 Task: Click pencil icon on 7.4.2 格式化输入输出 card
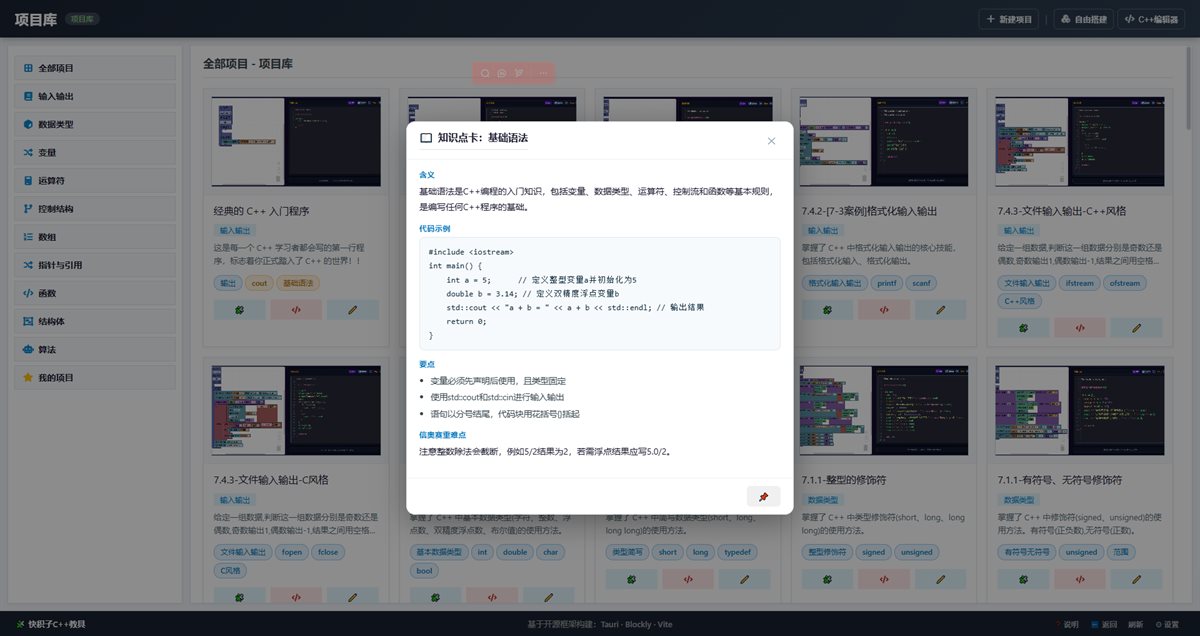pyautogui.click(x=941, y=309)
